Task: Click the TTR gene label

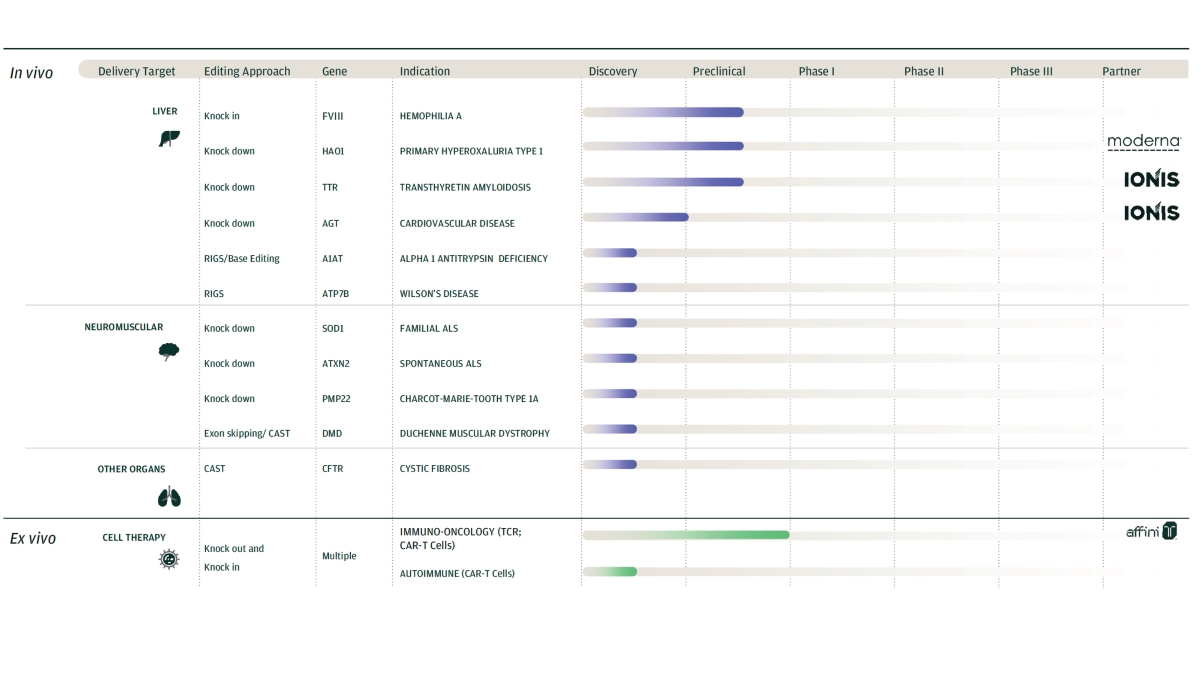Action: tap(331, 188)
